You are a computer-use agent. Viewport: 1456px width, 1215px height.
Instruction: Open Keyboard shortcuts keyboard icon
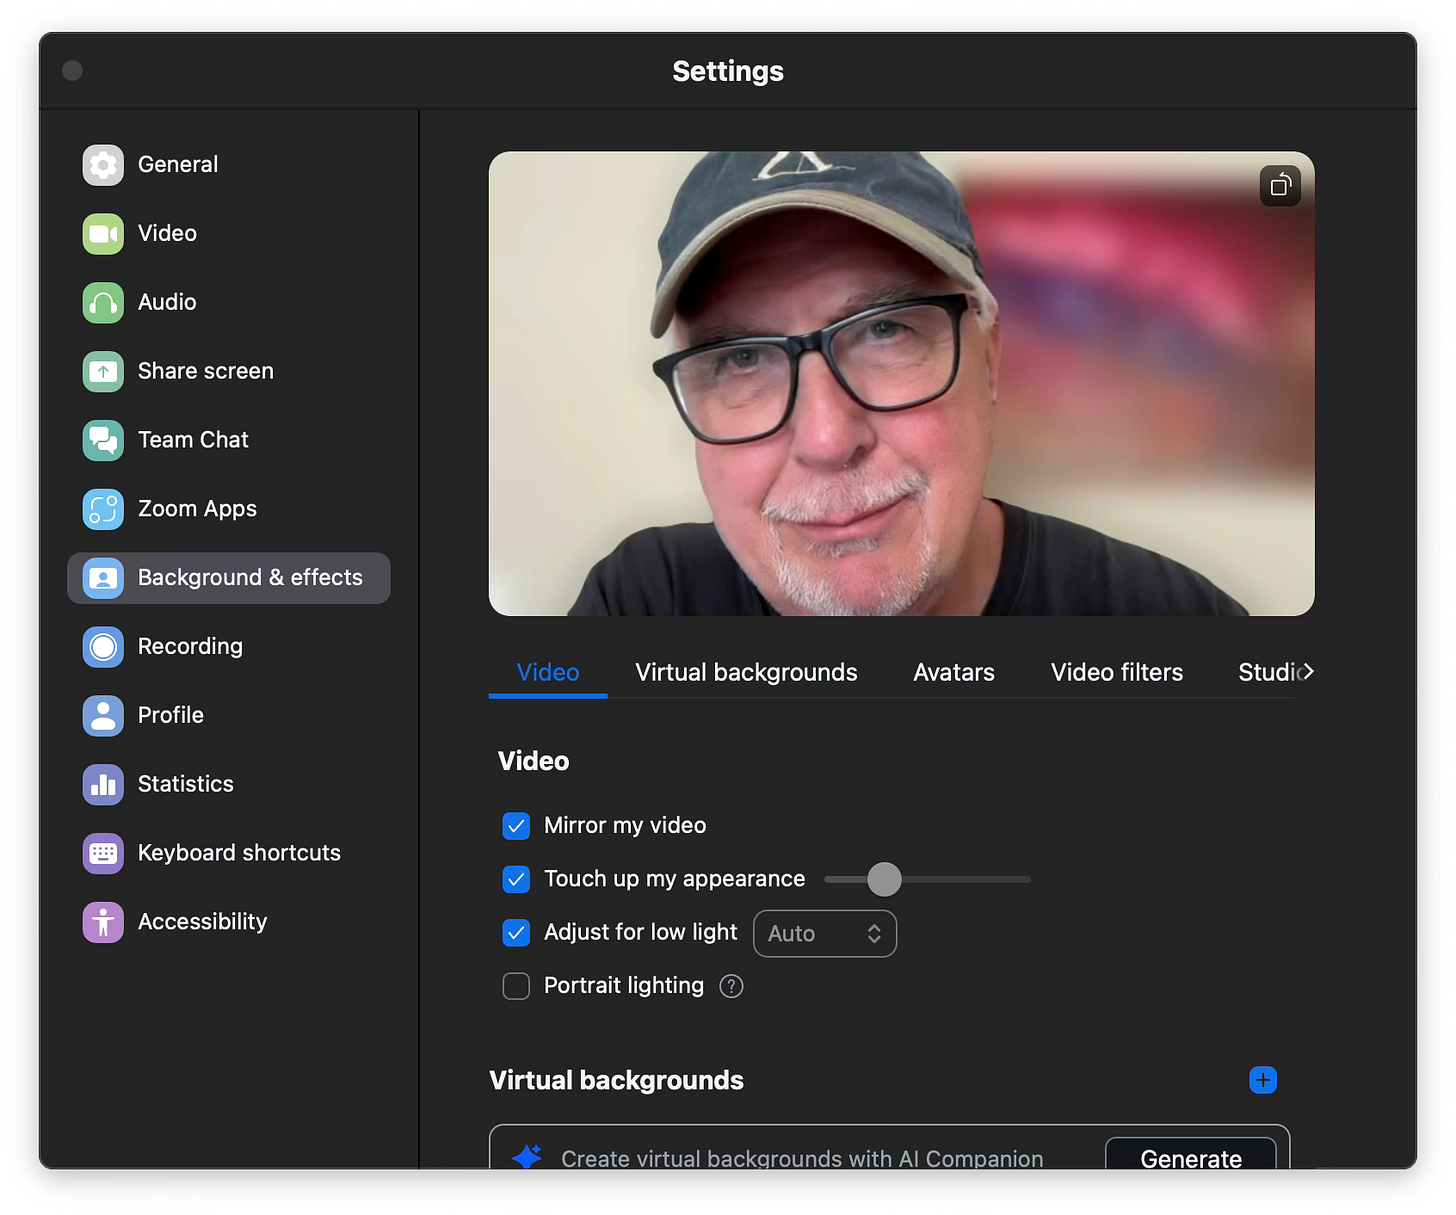103,853
